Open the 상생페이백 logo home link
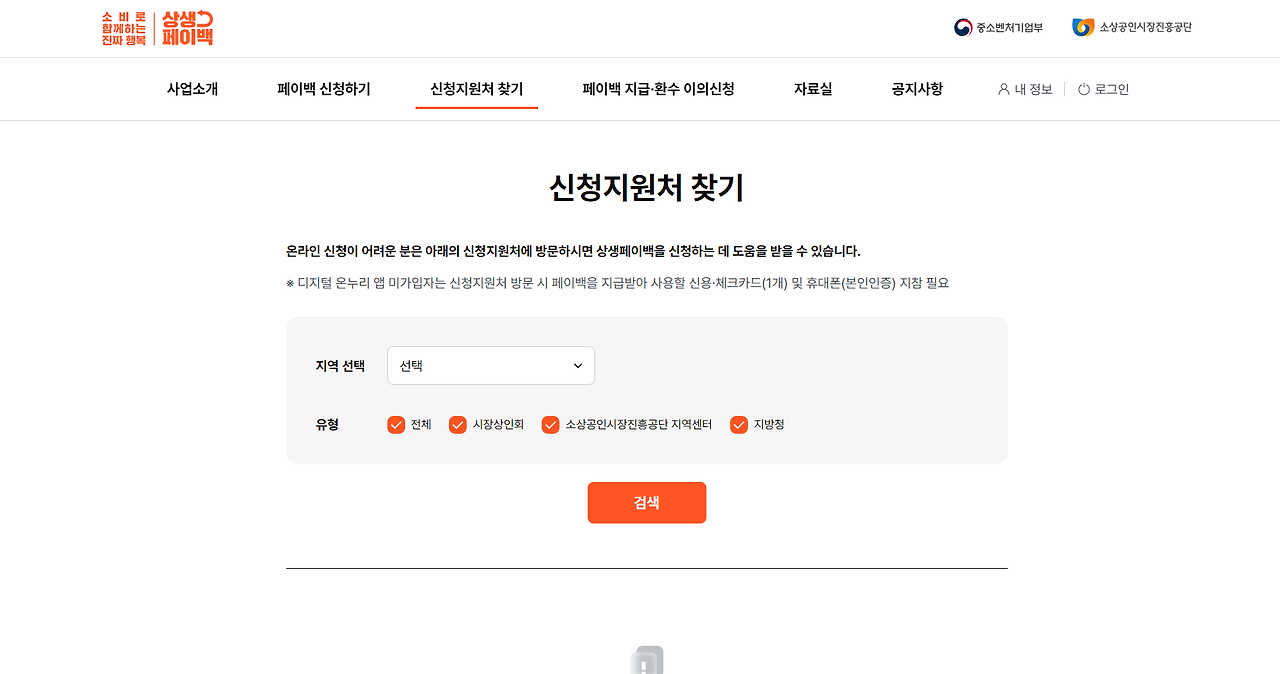Image resolution: width=1280 pixels, height=674 pixels. [x=157, y=28]
